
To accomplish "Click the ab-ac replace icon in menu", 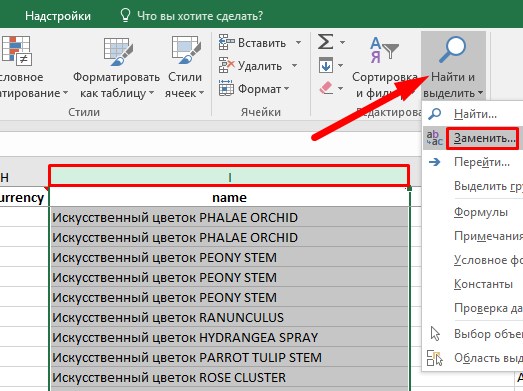I will click(435, 138).
